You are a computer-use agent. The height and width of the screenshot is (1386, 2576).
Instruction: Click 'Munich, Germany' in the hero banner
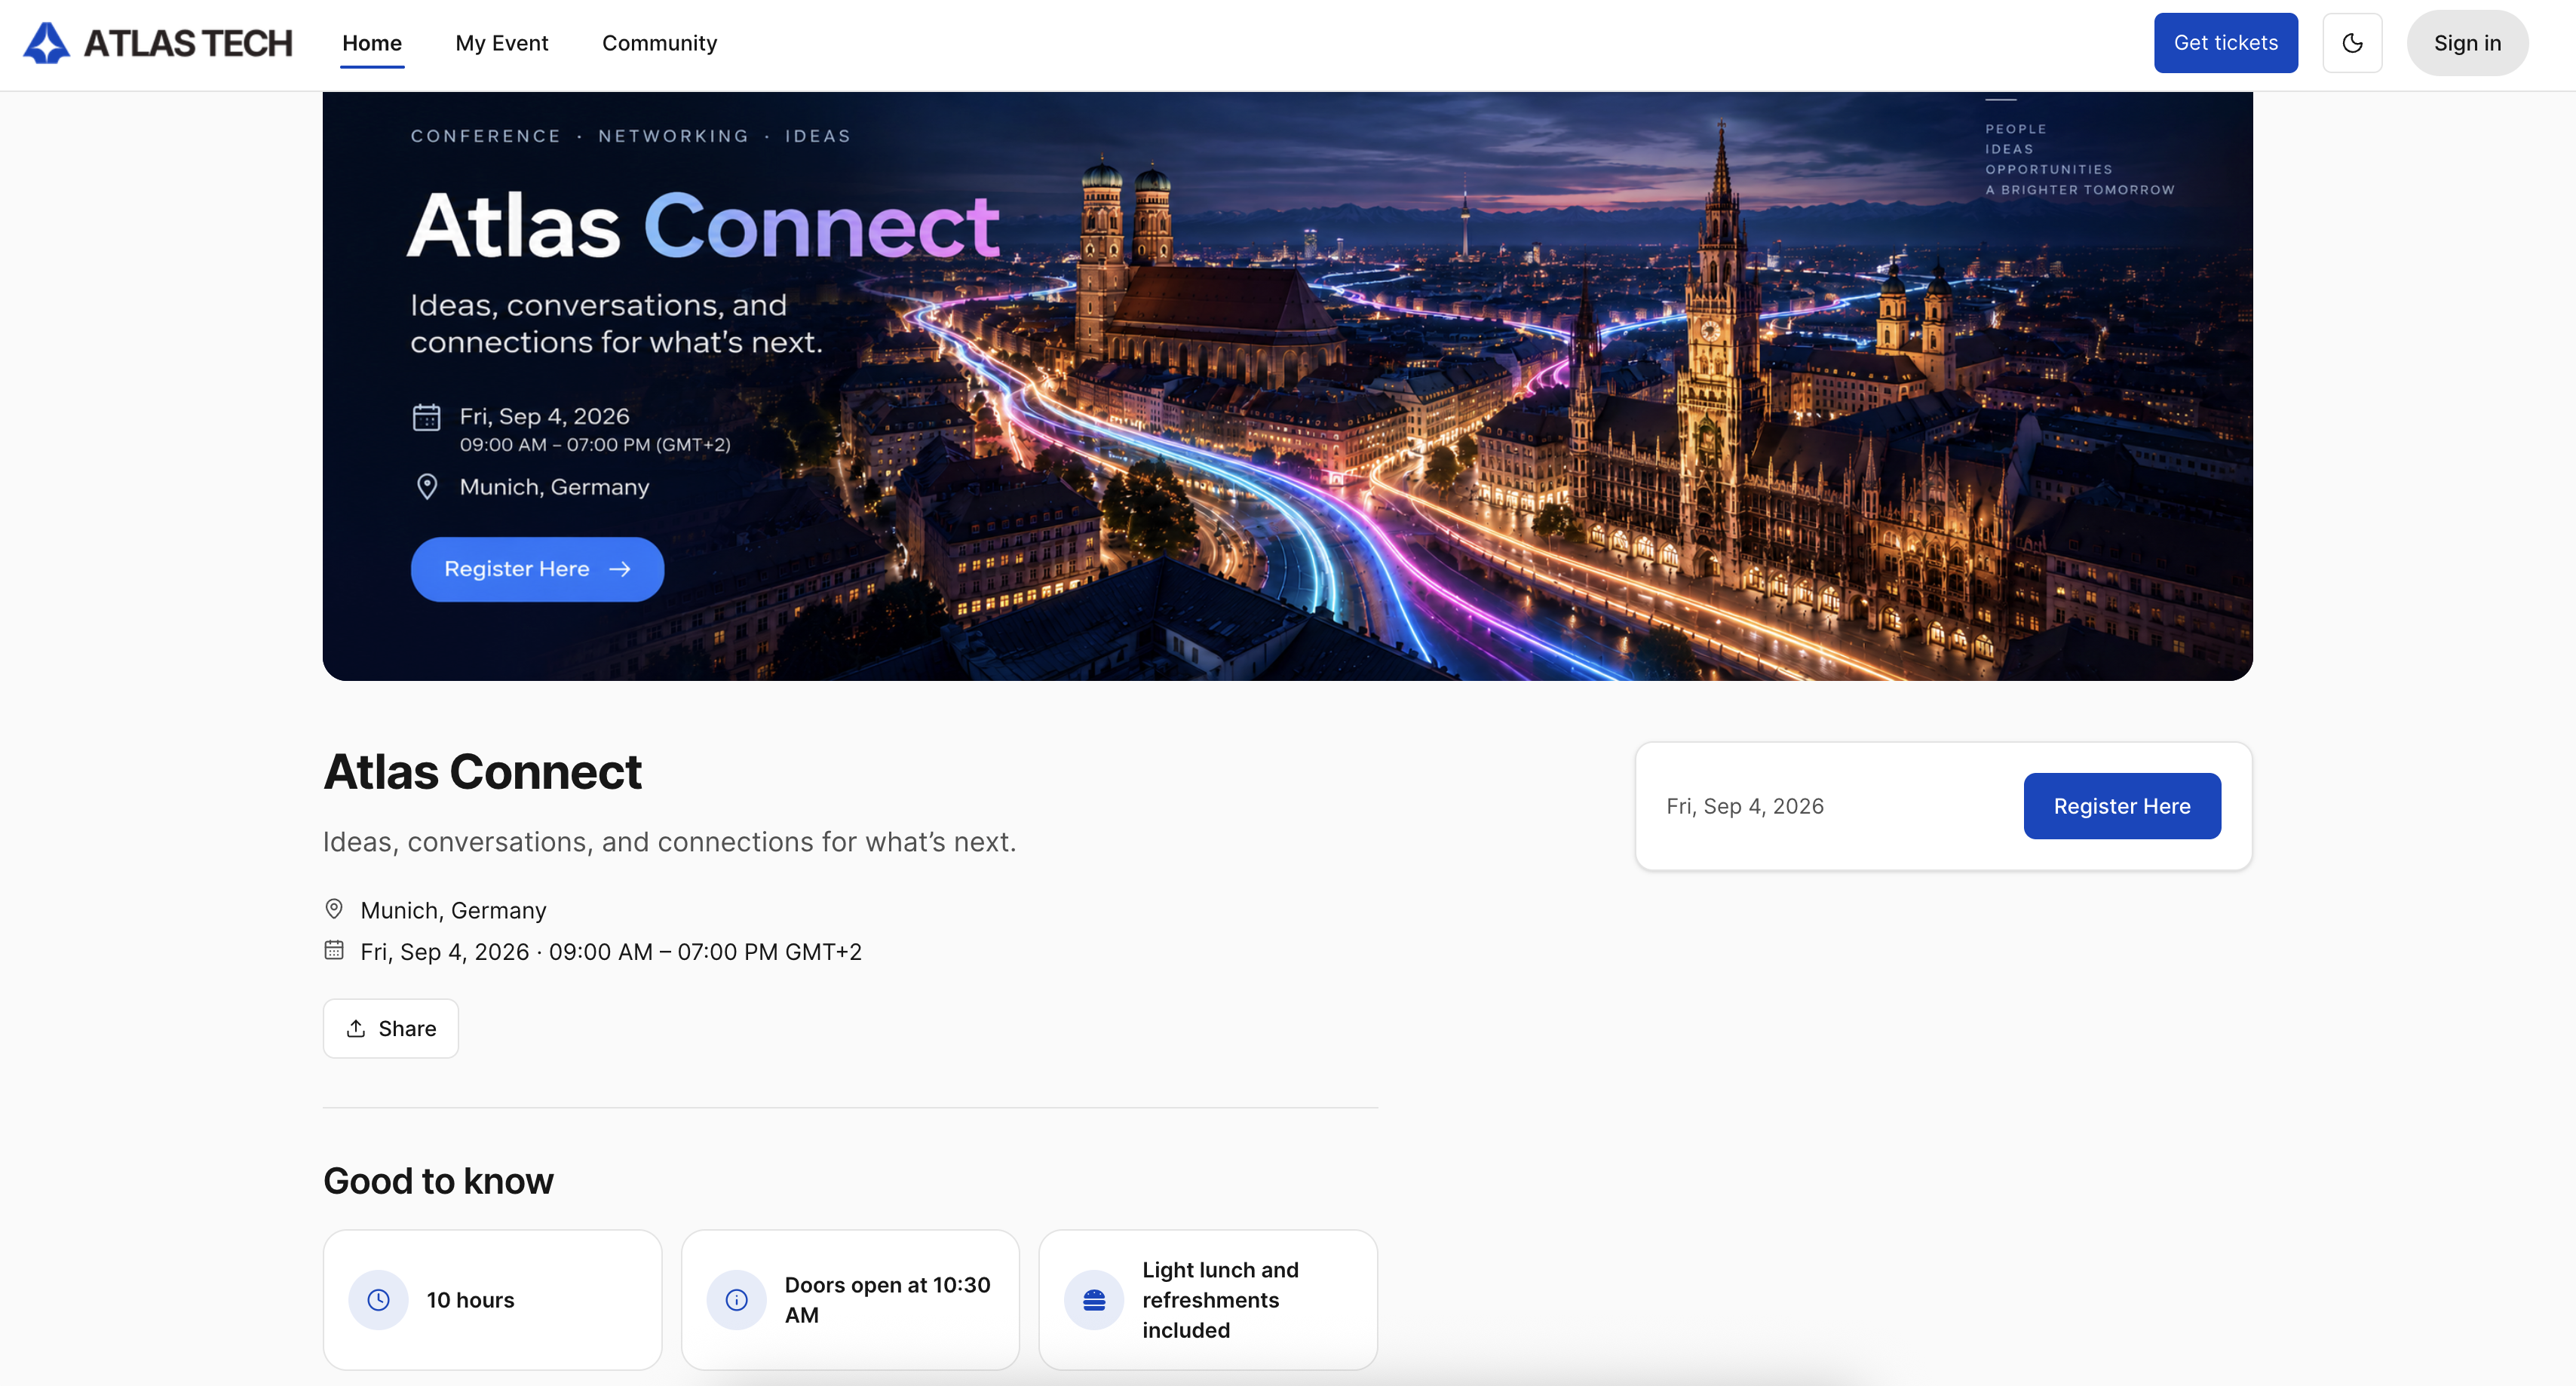[554, 487]
